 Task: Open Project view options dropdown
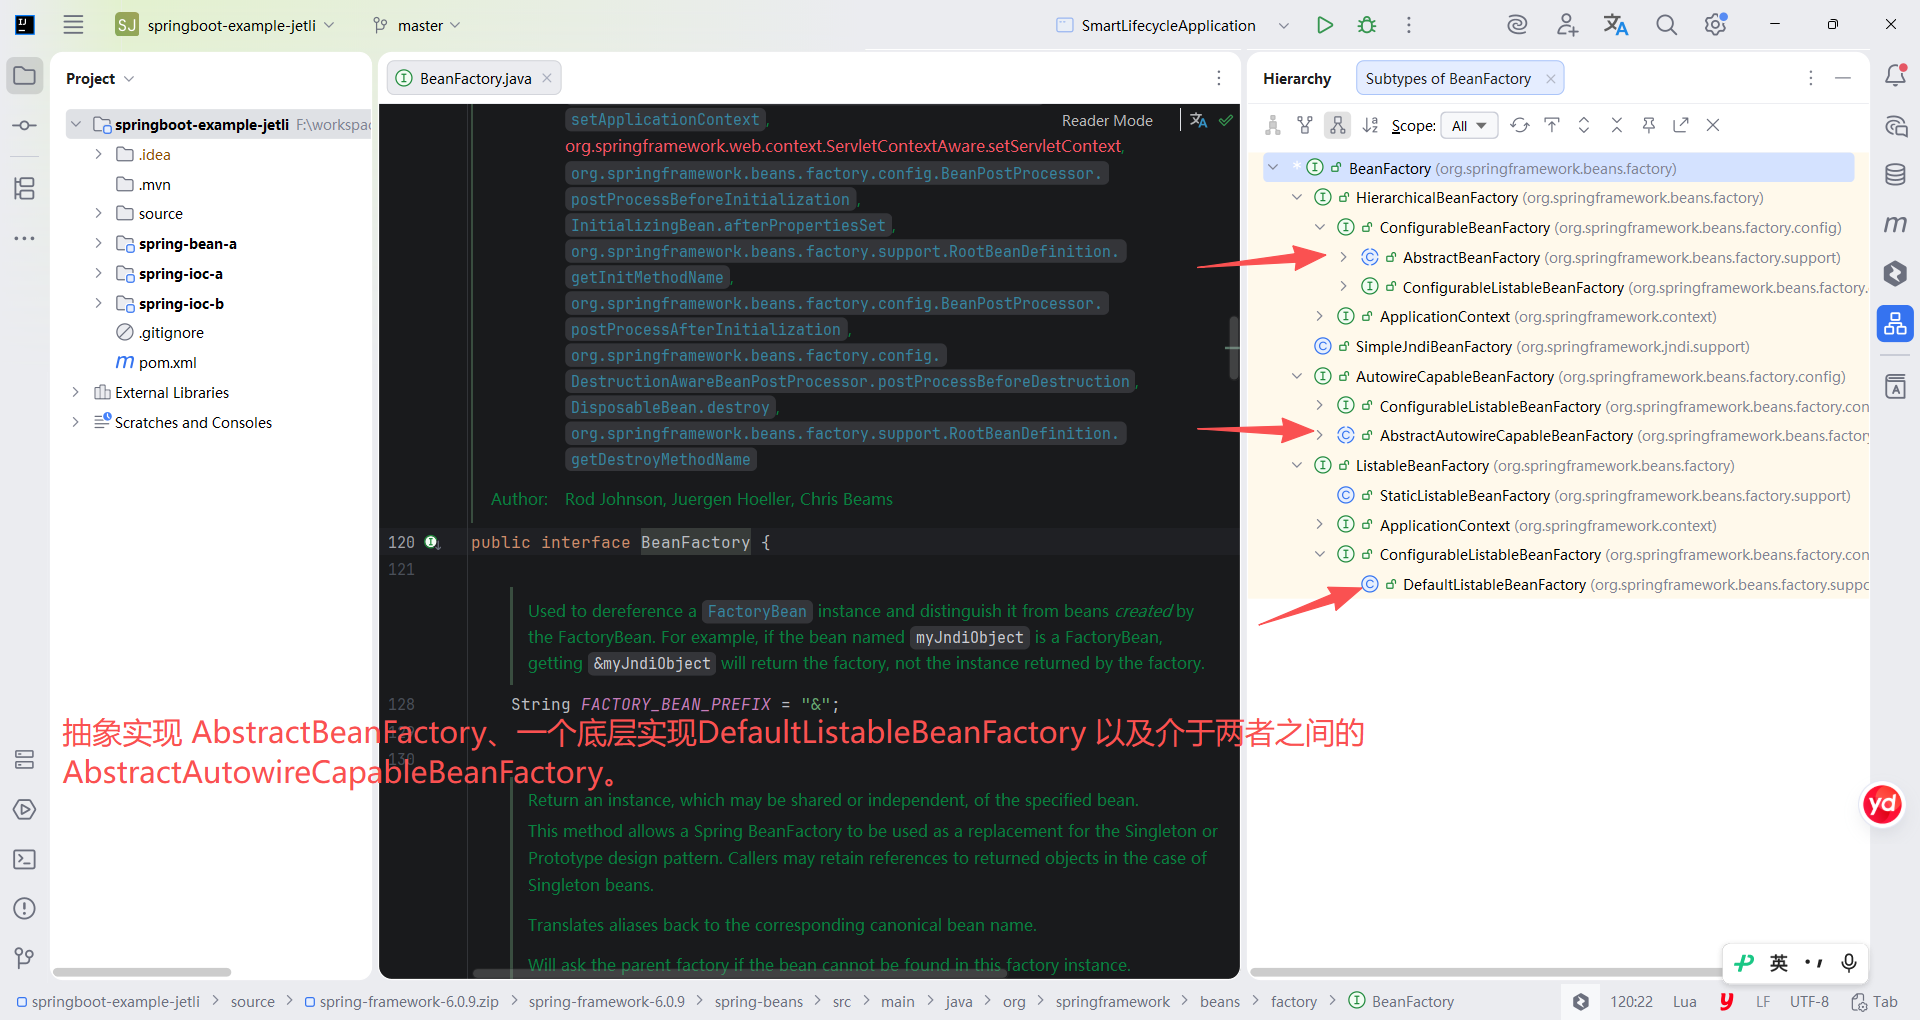point(128,79)
